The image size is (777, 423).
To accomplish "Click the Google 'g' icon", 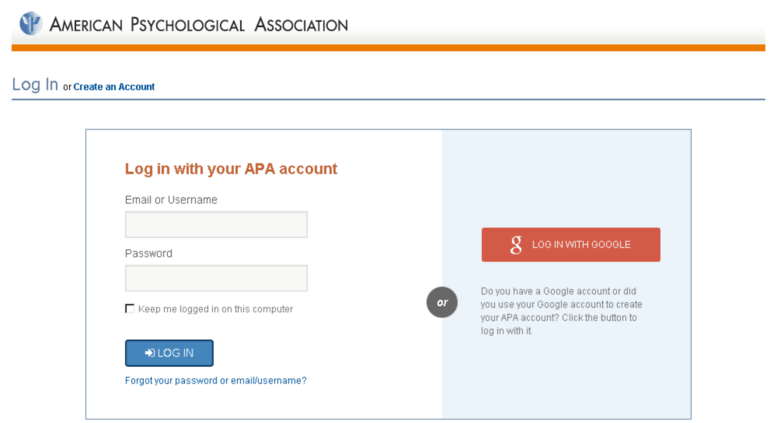I will click(x=516, y=245).
